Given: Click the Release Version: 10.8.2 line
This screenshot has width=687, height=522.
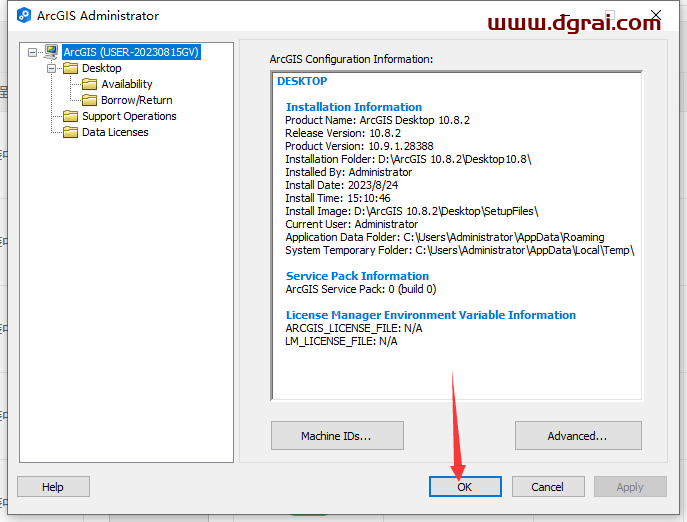Looking at the screenshot, I should point(343,133).
